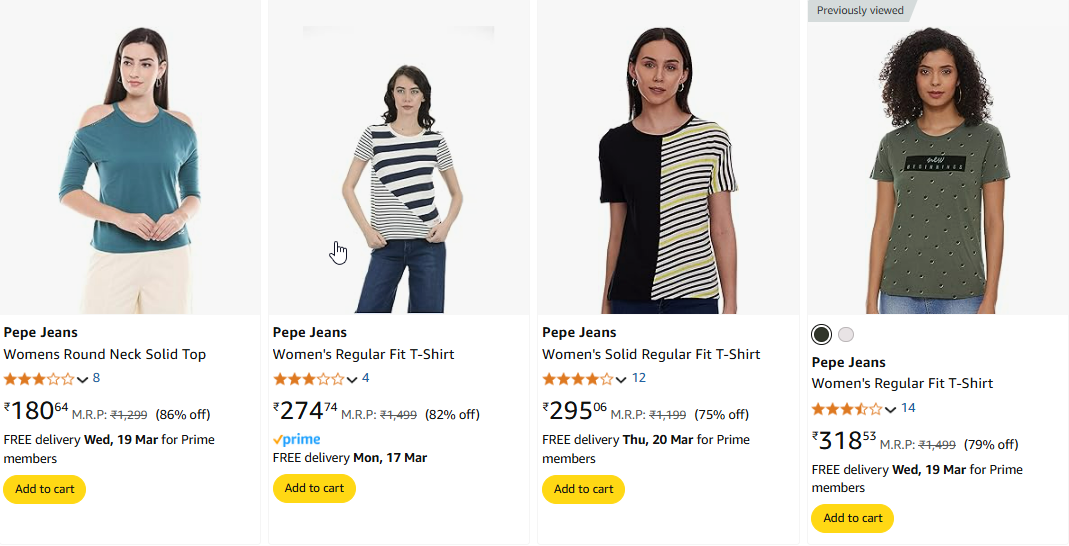The height and width of the screenshot is (546, 1069).
Task: Add teal Round Neck Solid Top to cart
Action: [44, 489]
